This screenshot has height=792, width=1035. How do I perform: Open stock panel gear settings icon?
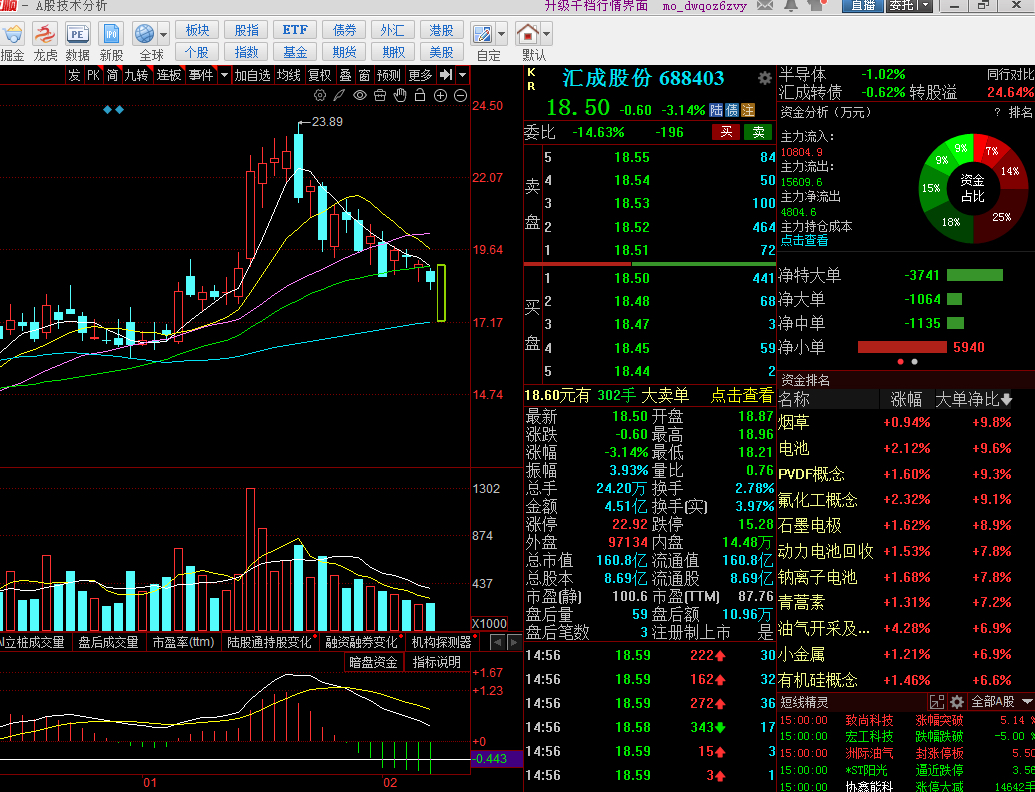coord(764,79)
